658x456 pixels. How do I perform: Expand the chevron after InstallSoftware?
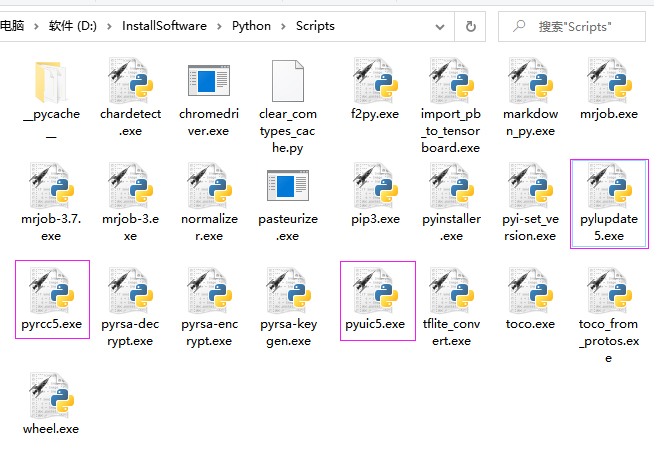point(219,26)
